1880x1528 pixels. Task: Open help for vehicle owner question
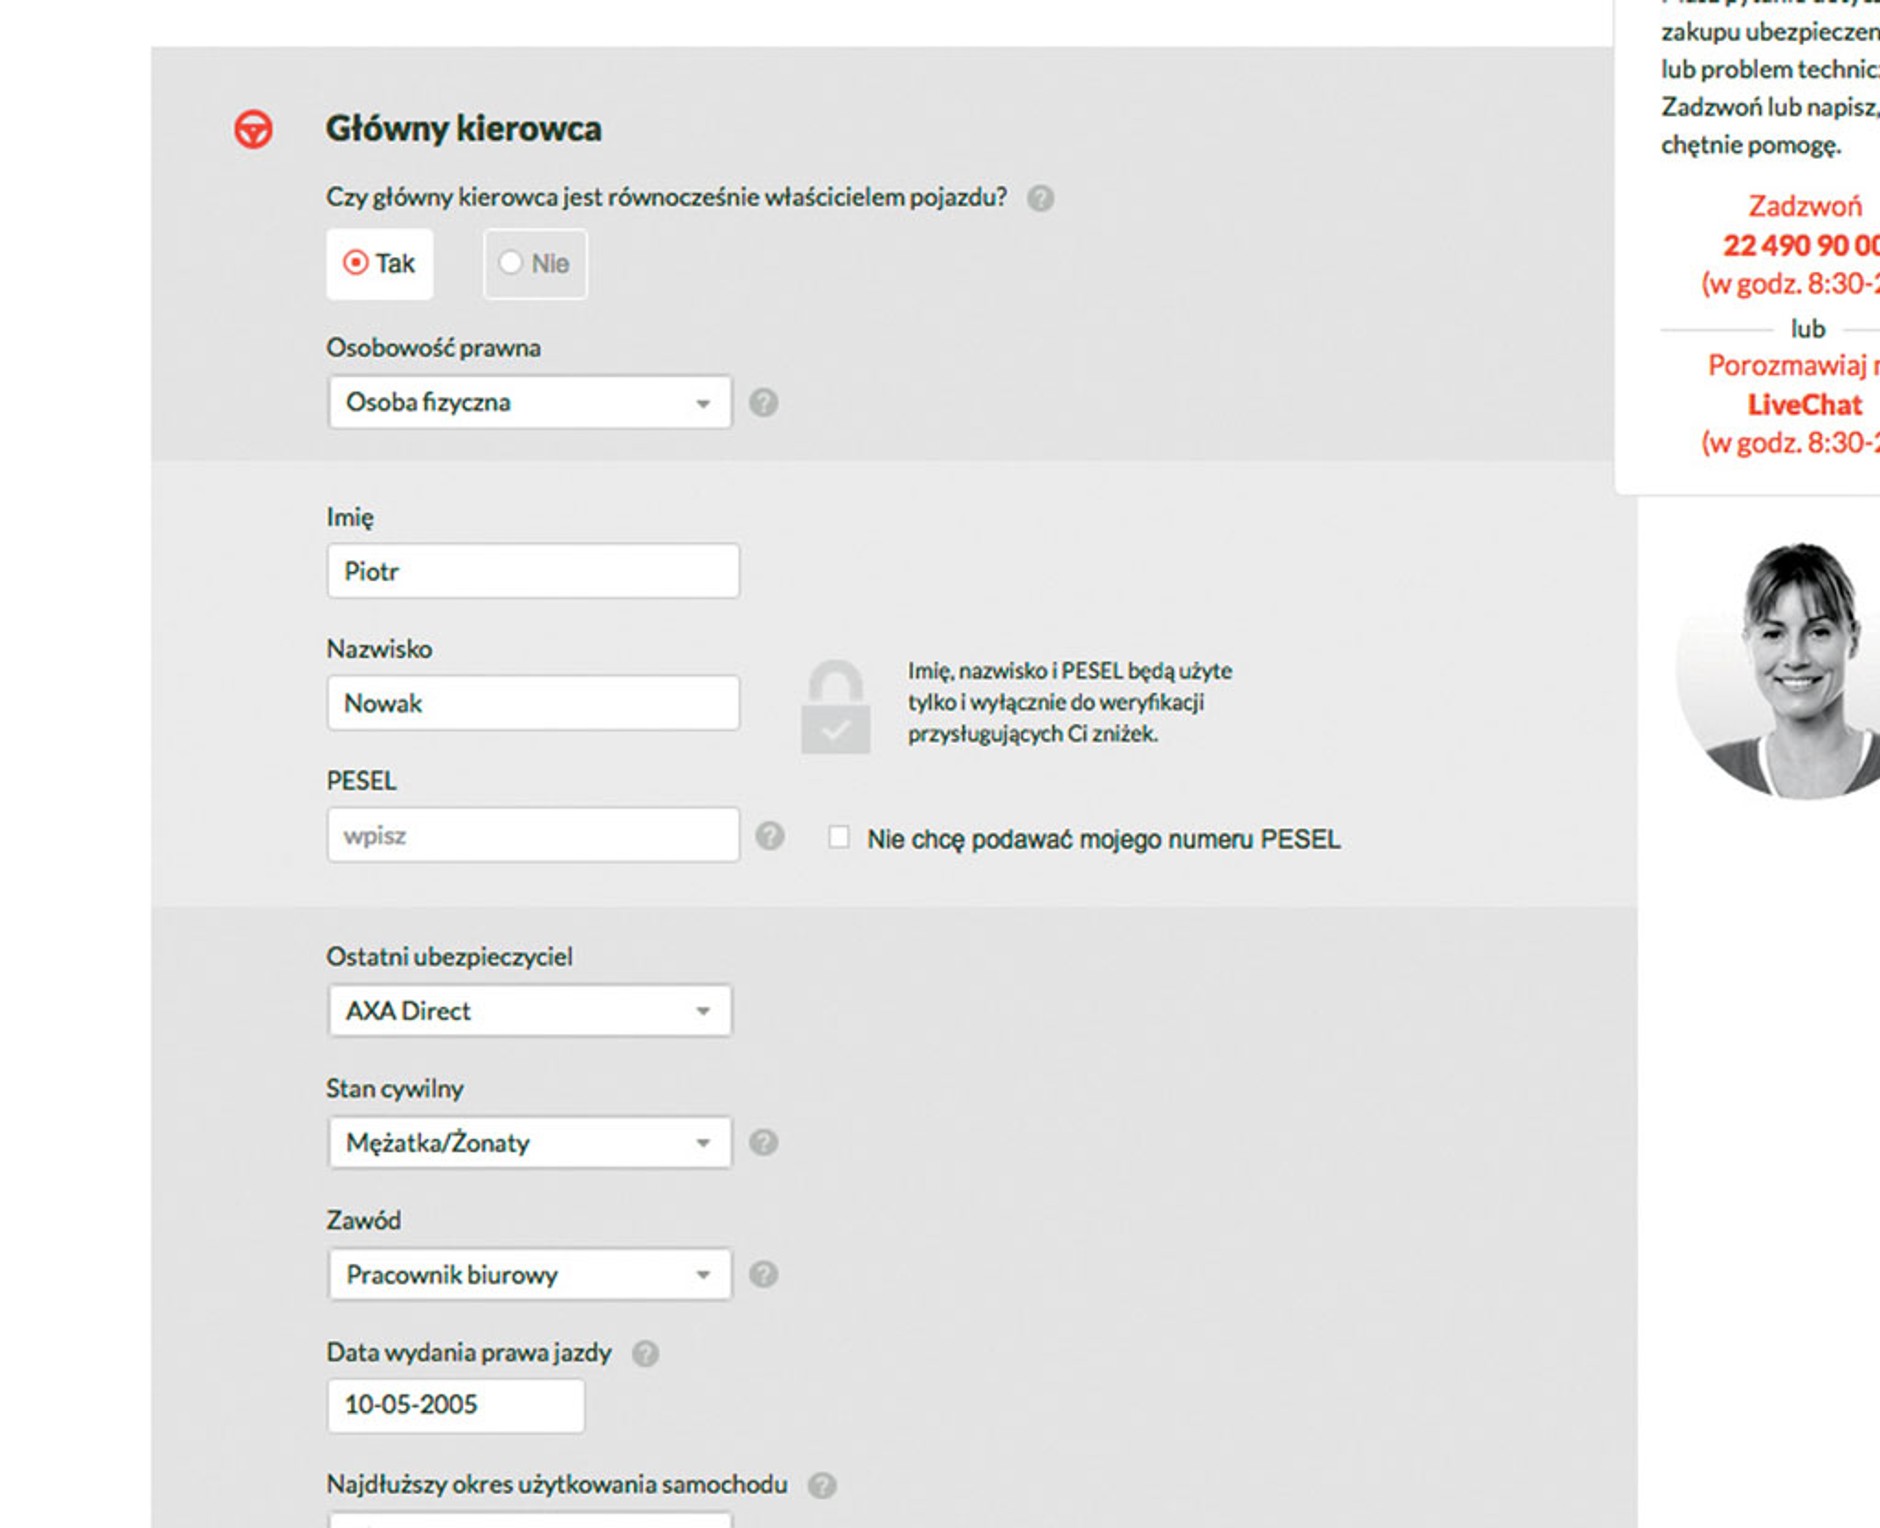[1040, 198]
